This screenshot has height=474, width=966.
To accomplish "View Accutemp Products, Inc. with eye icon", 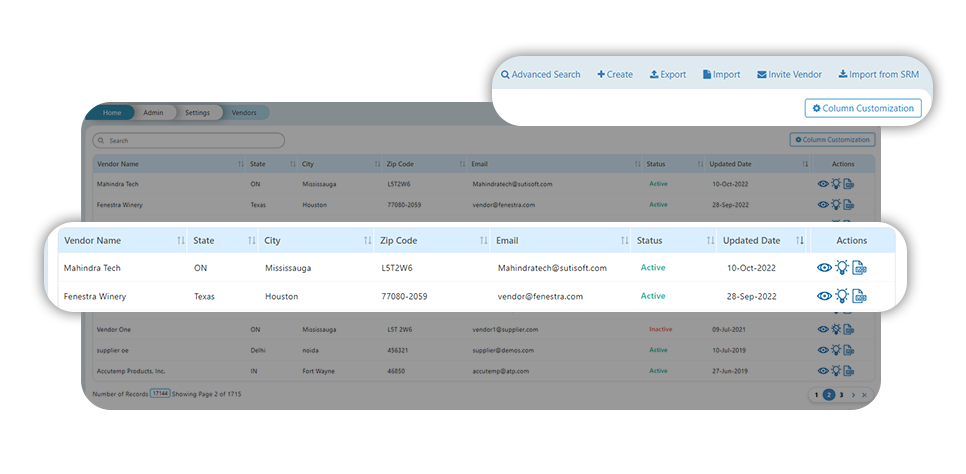I will (822, 371).
